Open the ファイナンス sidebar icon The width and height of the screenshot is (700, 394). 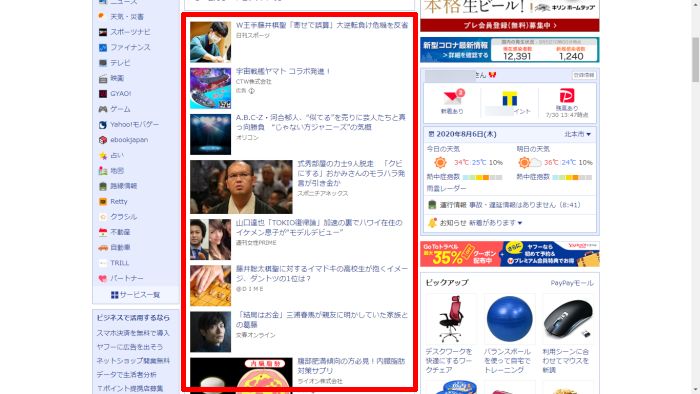103,47
